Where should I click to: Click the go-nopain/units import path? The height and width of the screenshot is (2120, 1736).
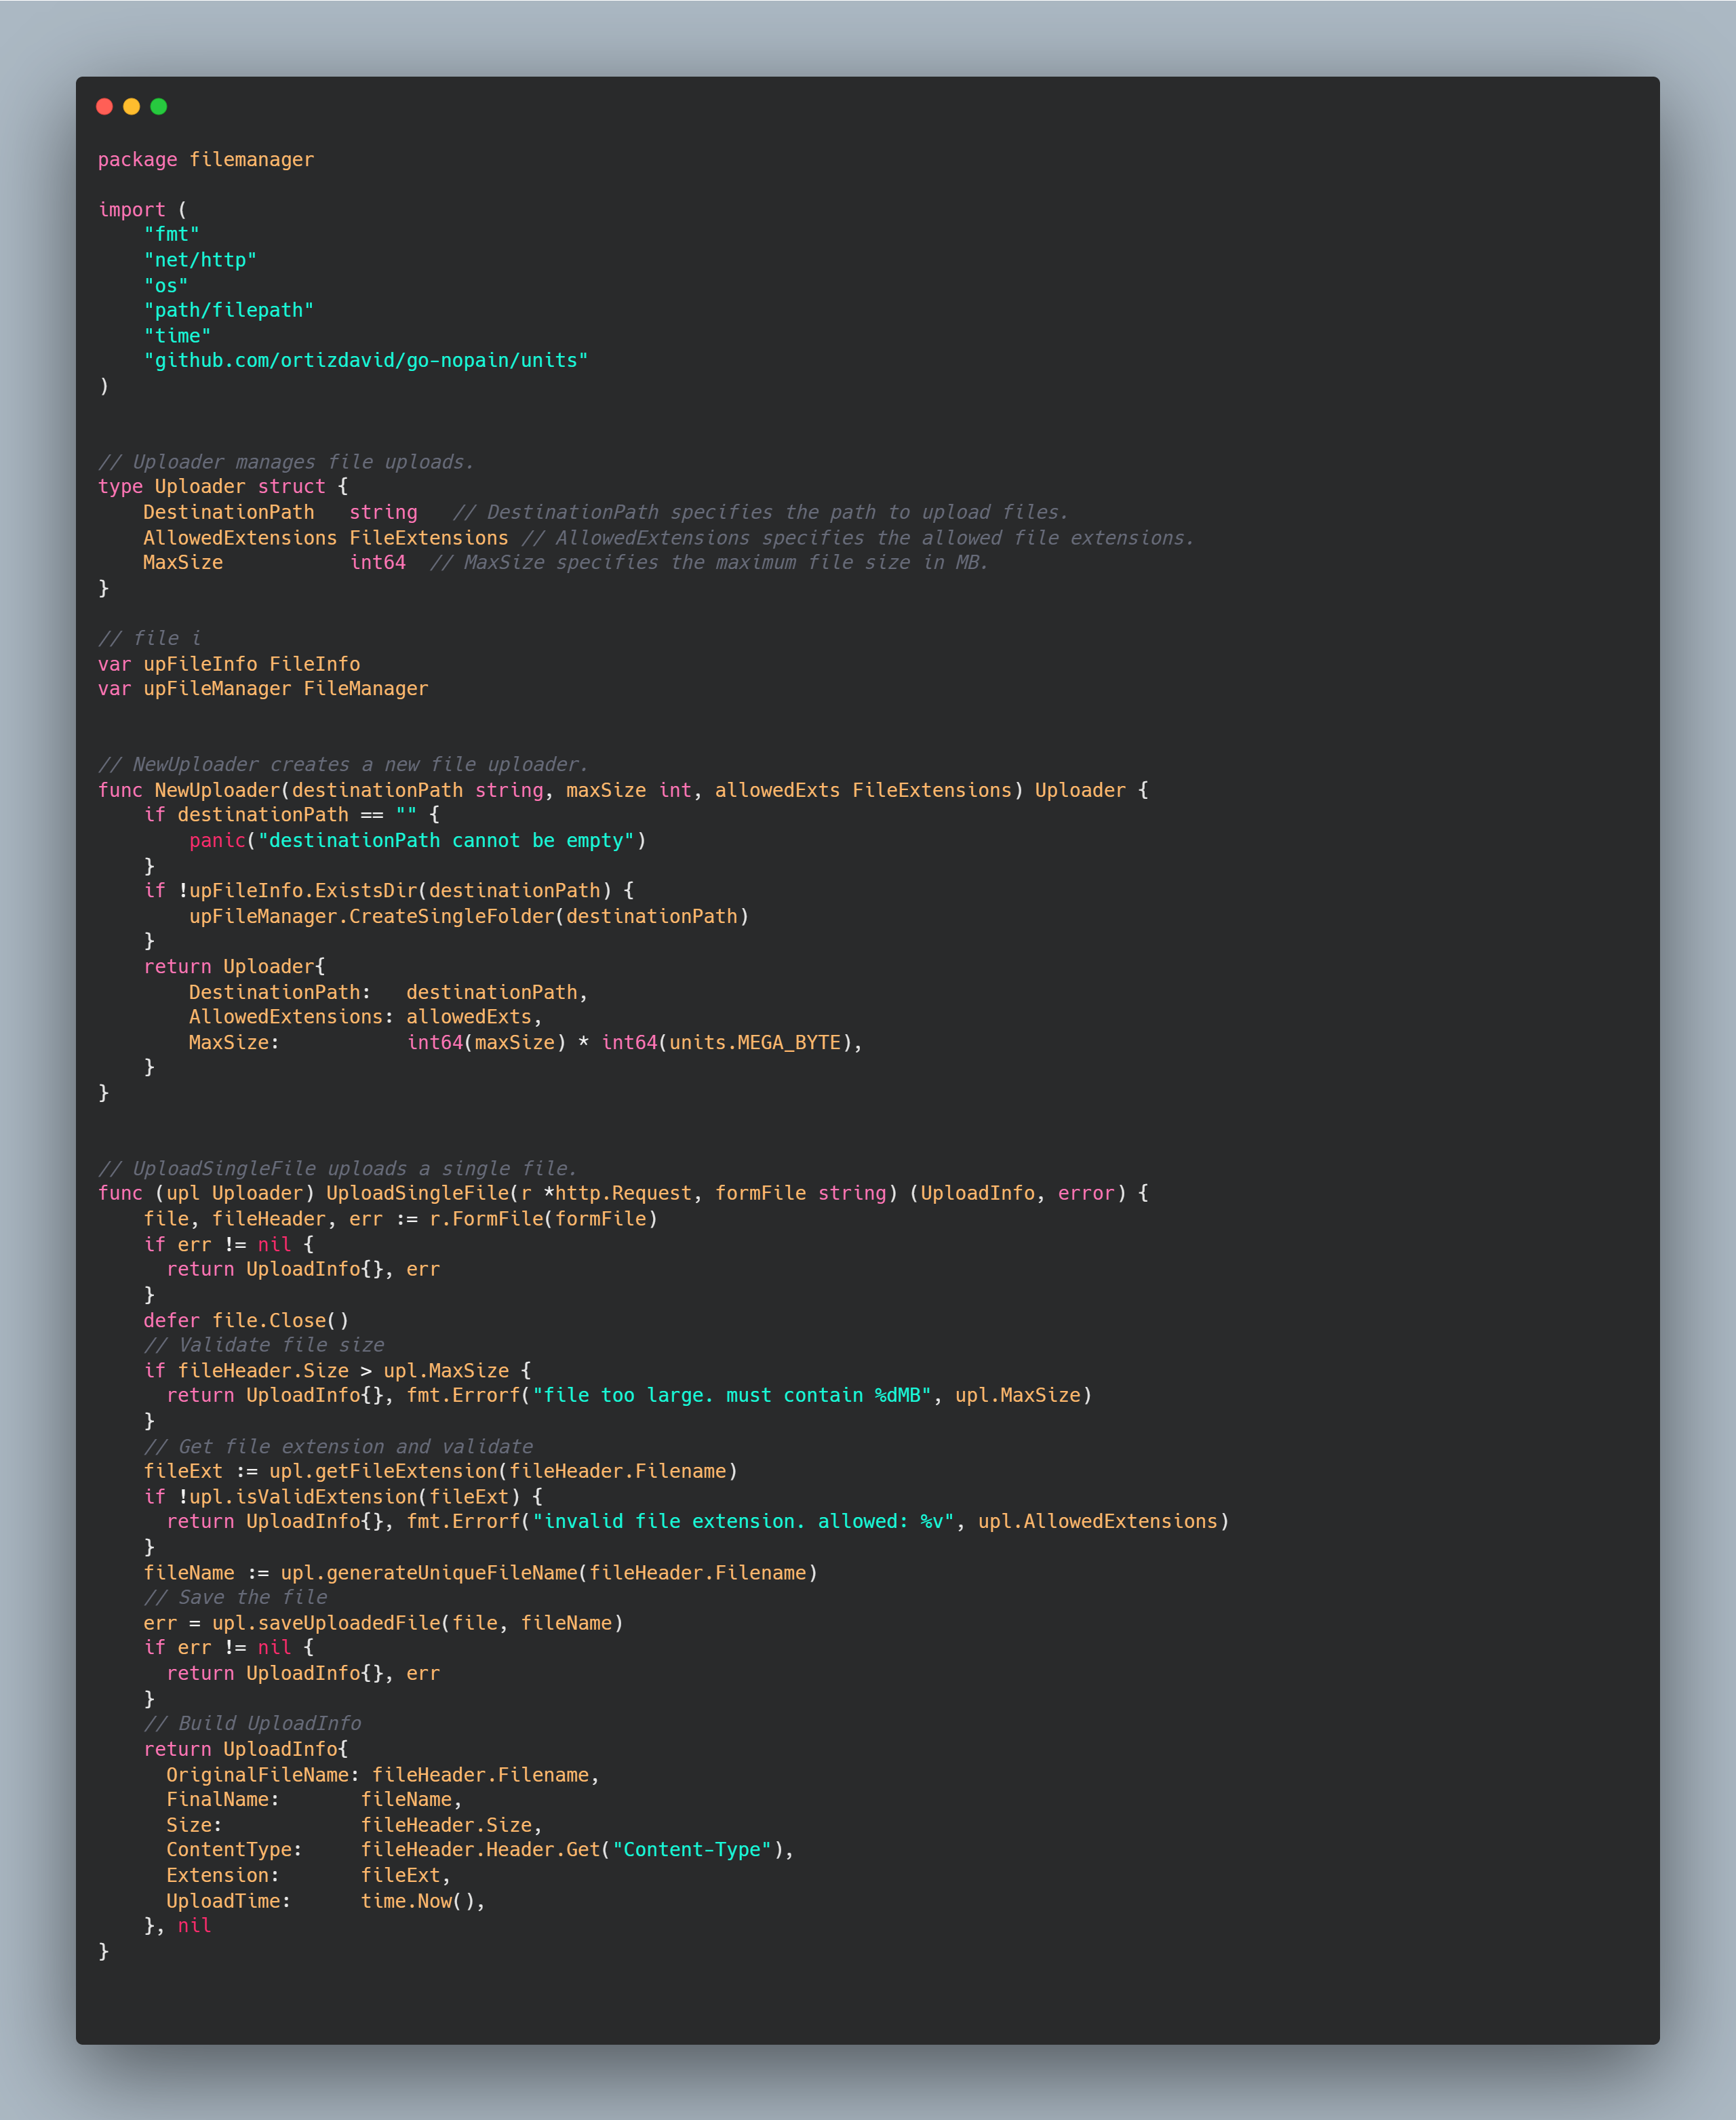(366, 360)
